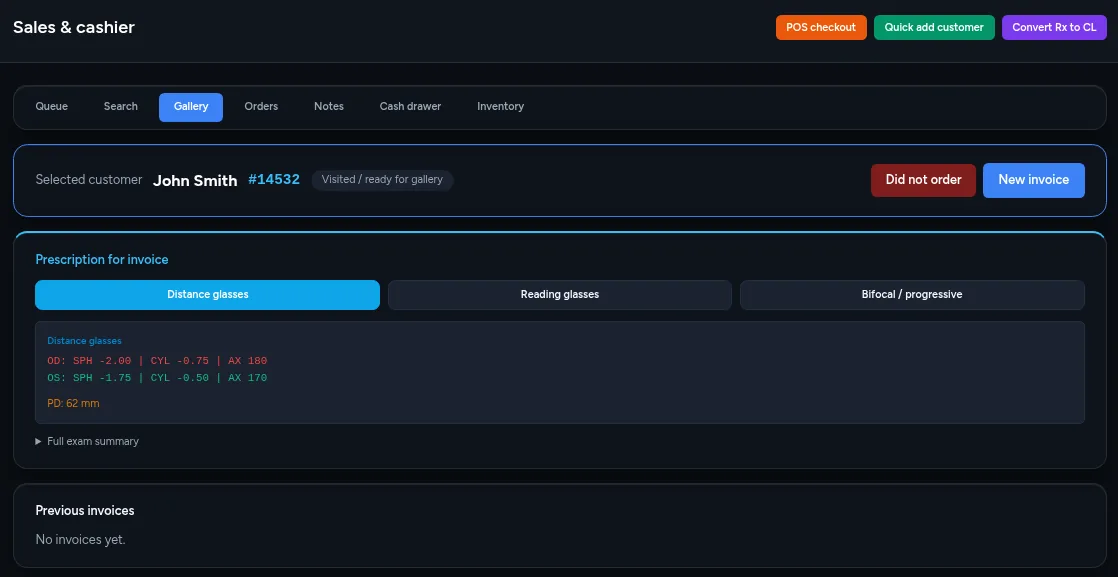Screen dimensions: 1118x577
Task: Select Distance glasses prescription
Action: click(207, 295)
